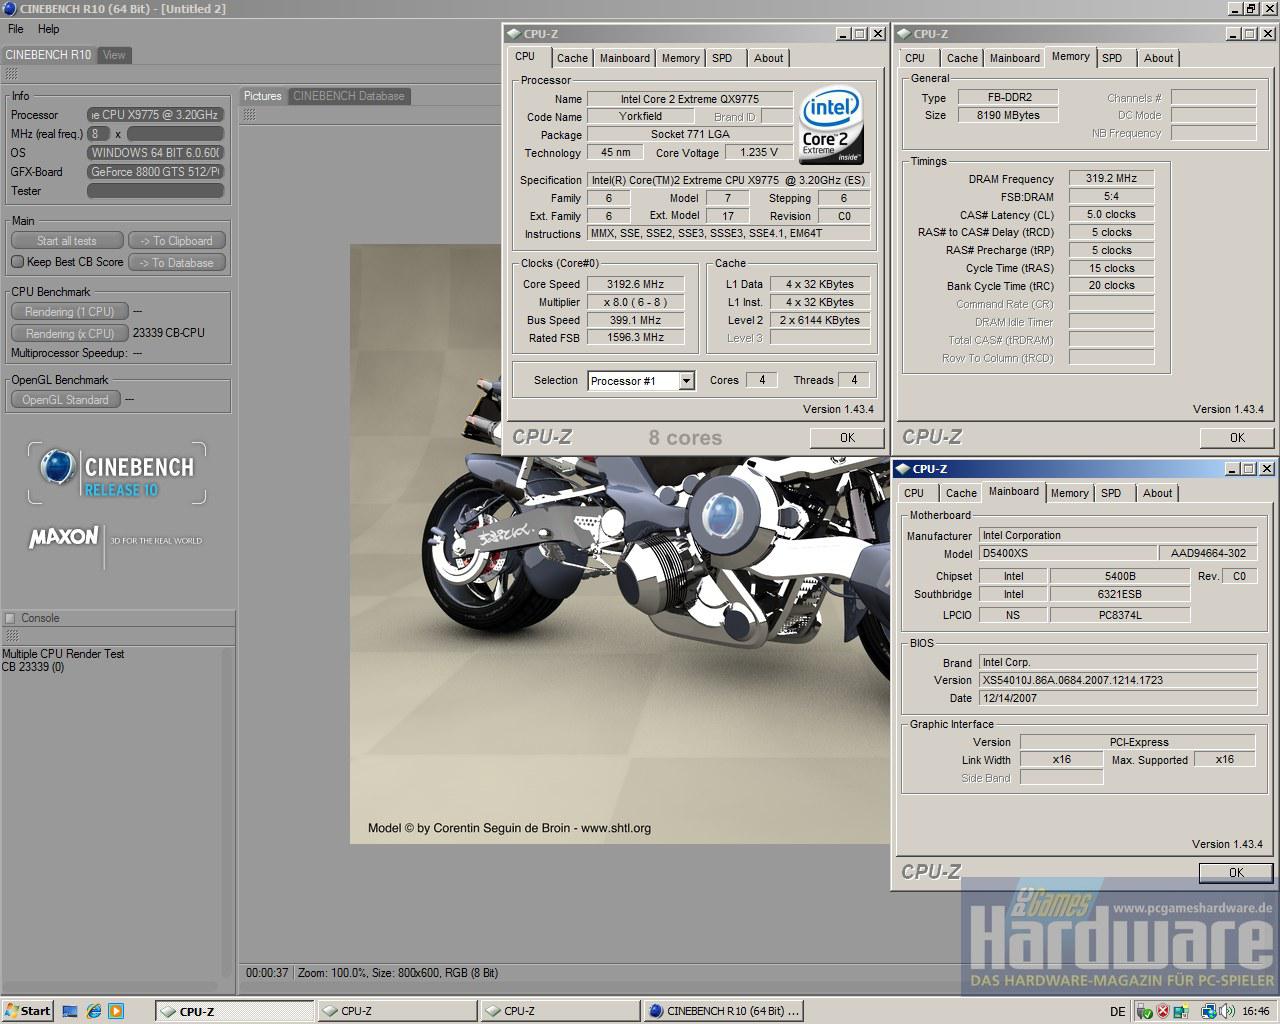1280x1024 pixels.
Task: Open Cache tab in the CPU-Z processor window
Action: 572,58
